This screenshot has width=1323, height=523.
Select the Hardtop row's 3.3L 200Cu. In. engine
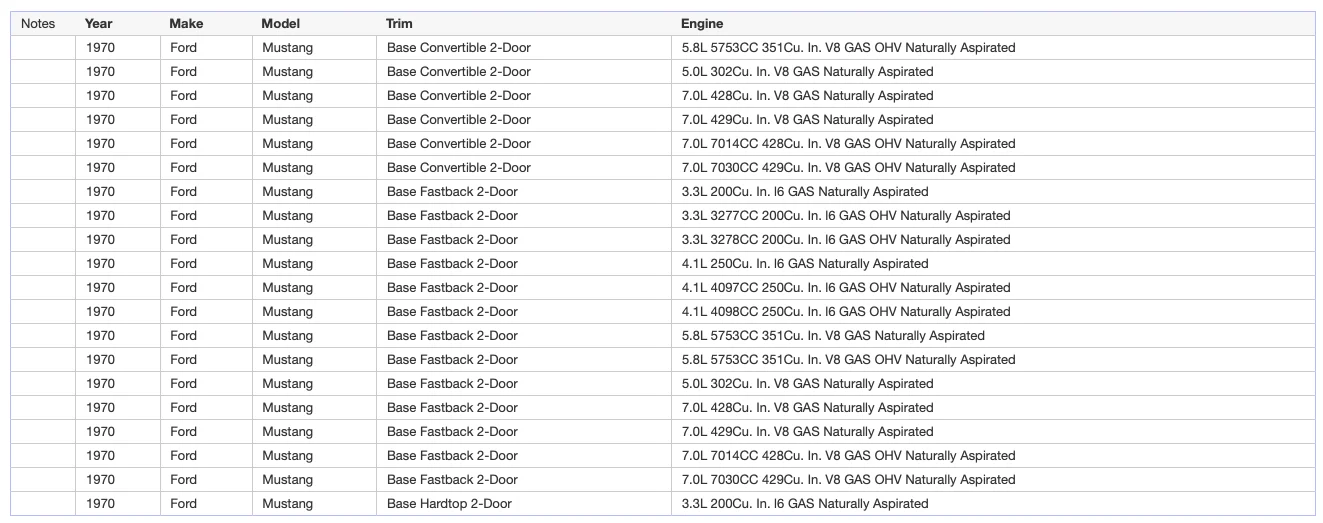click(805, 504)
